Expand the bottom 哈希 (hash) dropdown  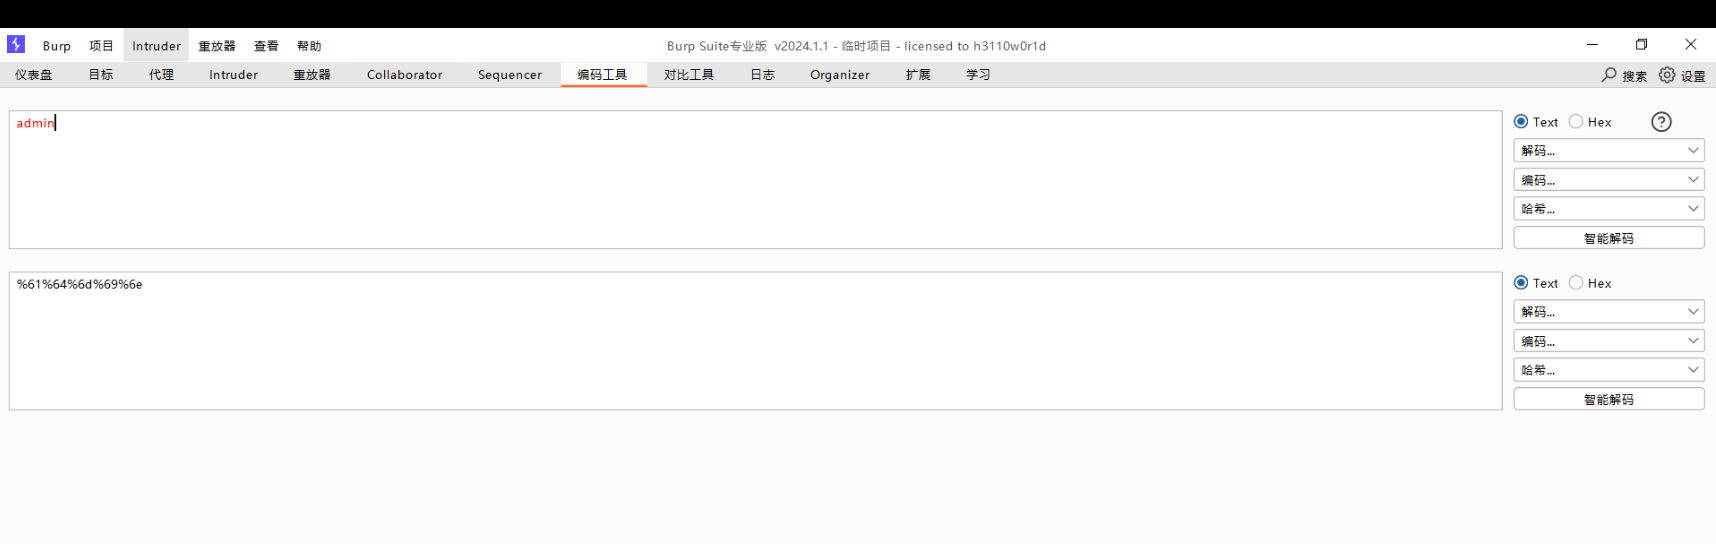click(x=1608, y=370)
